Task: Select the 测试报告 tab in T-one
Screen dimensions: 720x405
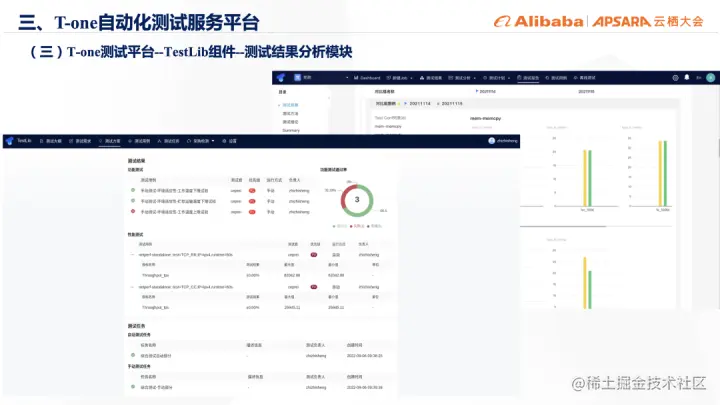Action: [x=528, y=78]
